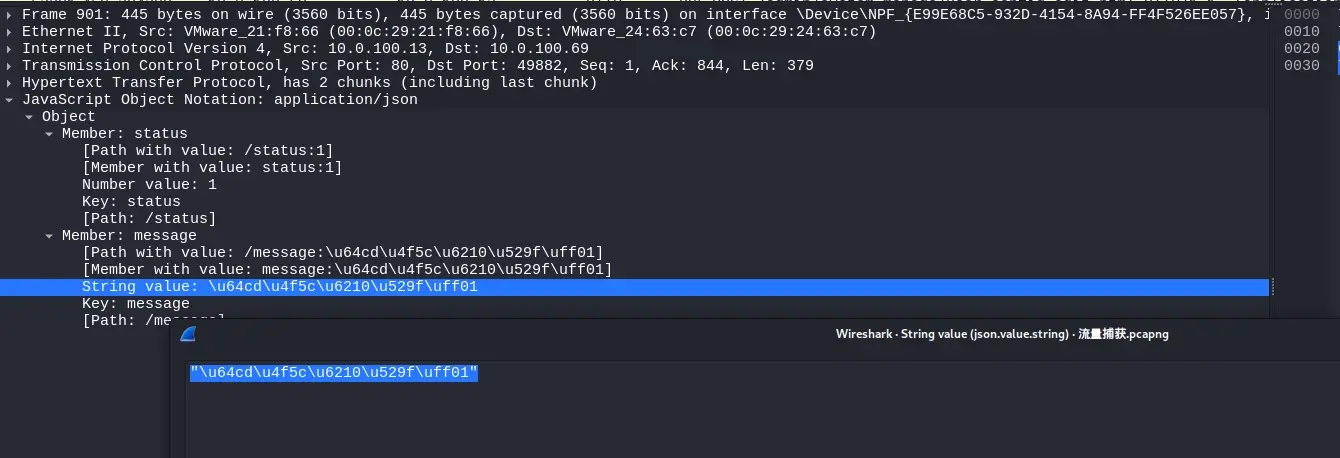Screen dimensions: 1340x458
Task: Click the highlighted String value row
Action: tap(635, 287)
